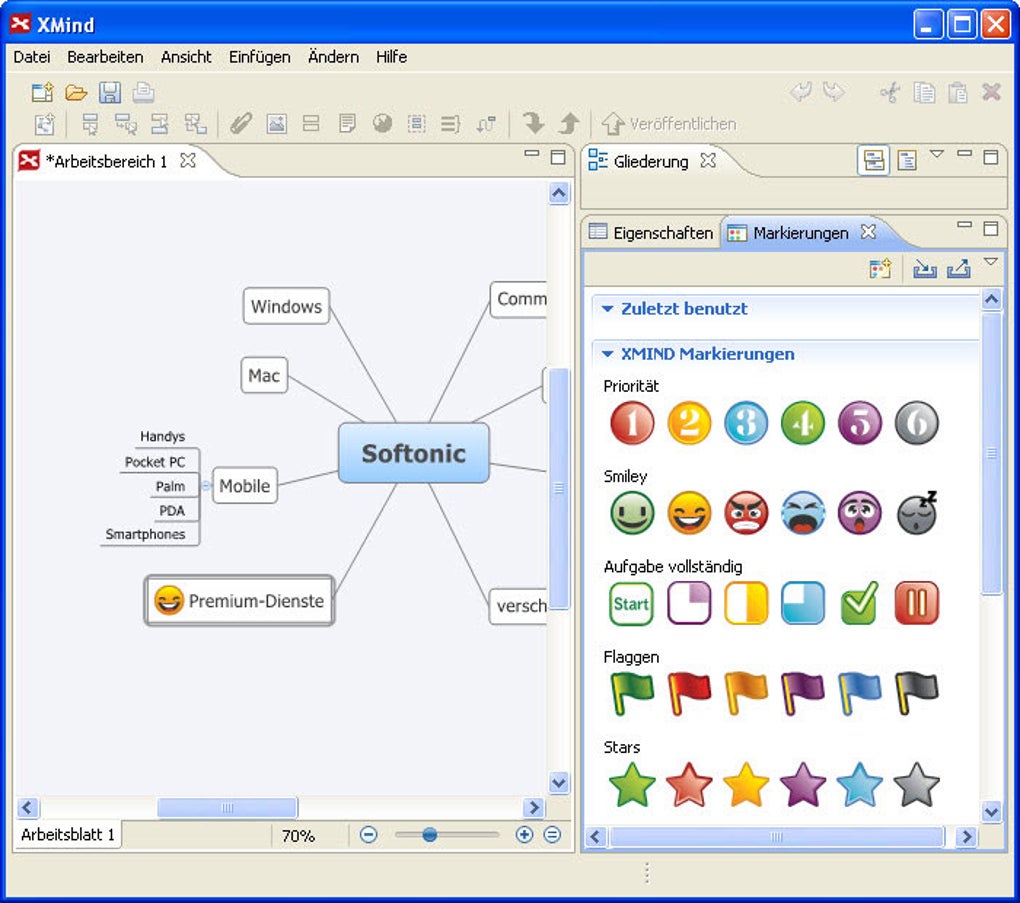Collapse the Zuletzt benutzt section
This screenshot has height=903, width=1020.
point(608,308)
